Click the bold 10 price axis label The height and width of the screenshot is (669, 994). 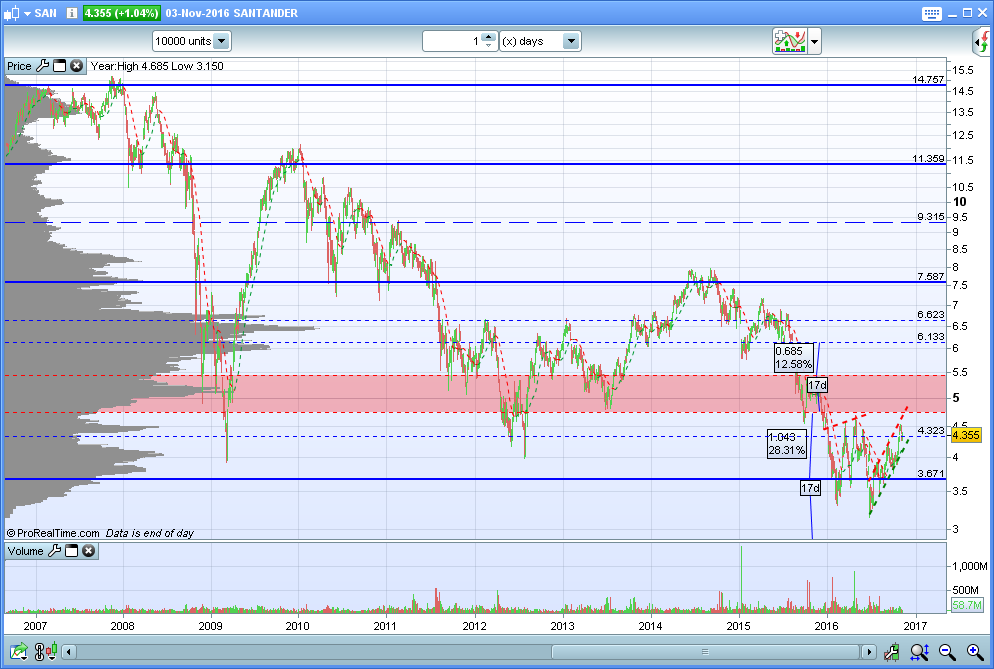(x=960, y=202)
